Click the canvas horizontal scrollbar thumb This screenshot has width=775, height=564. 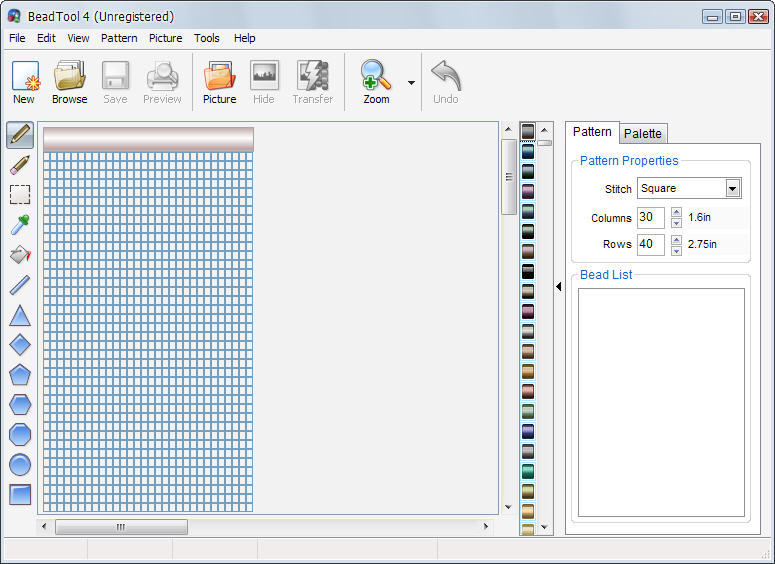click(x=121, y=527)
